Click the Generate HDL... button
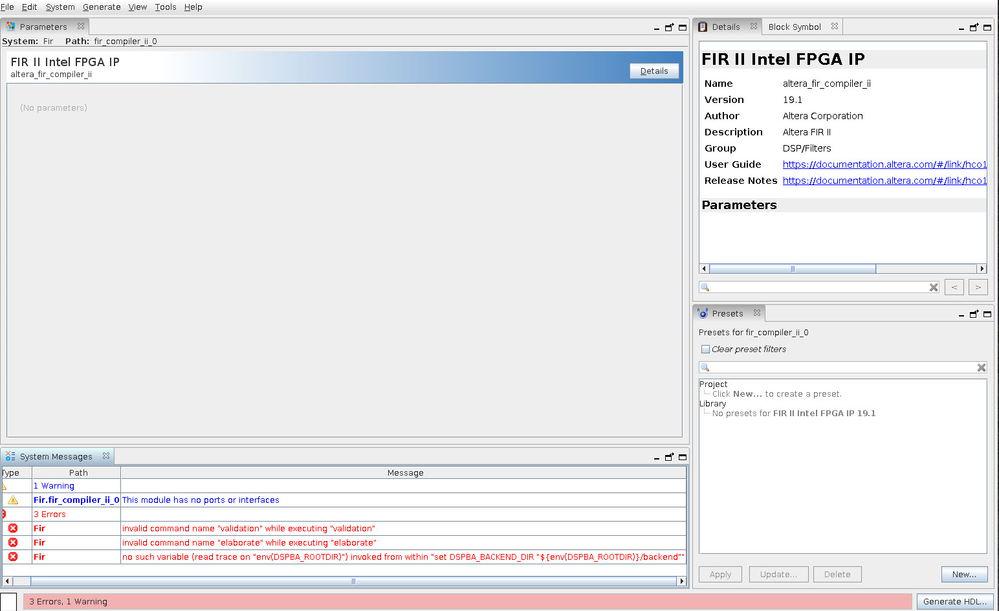Screen dimensions: 999x611 (x=955, y=601)
